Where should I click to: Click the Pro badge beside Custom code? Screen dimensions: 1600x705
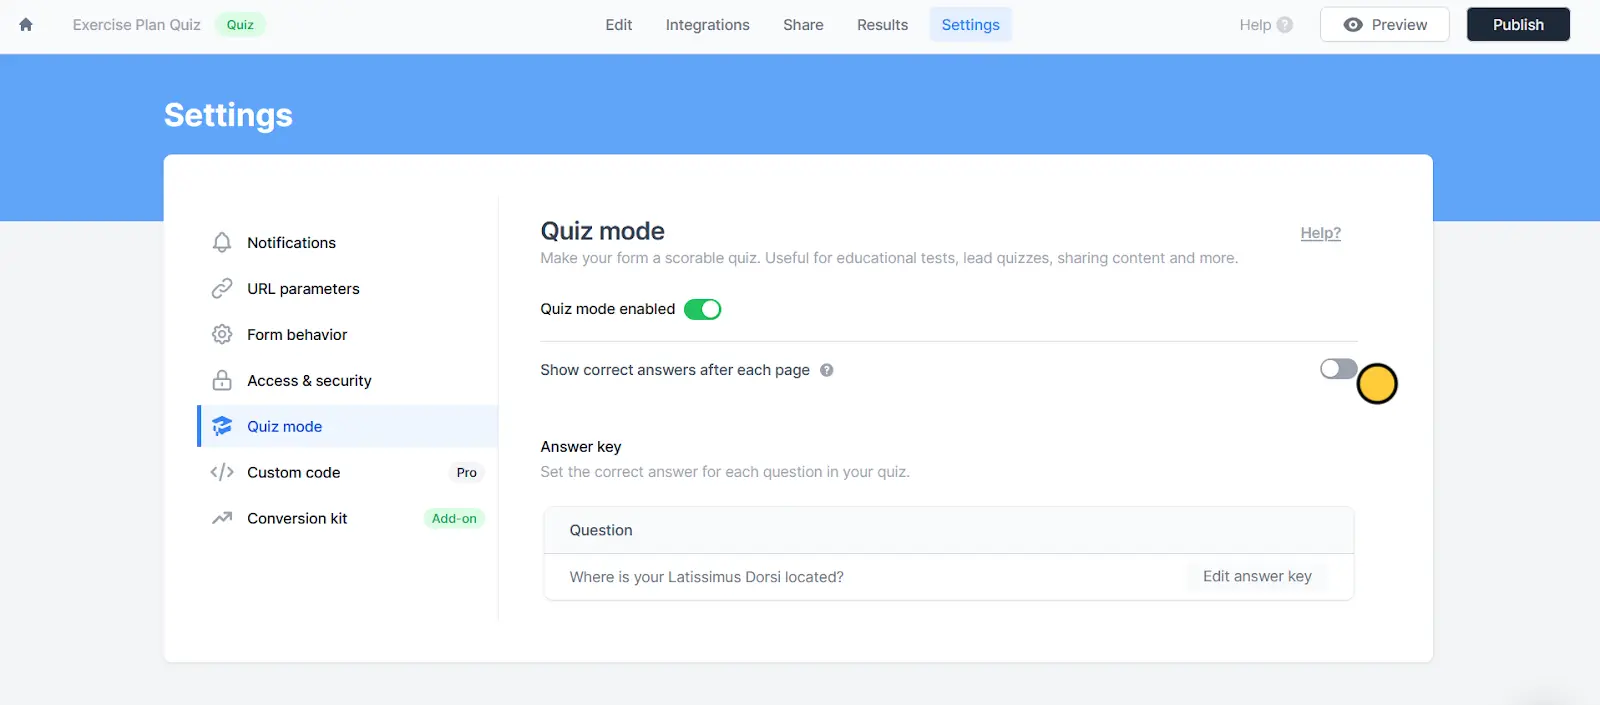point(467,473)
